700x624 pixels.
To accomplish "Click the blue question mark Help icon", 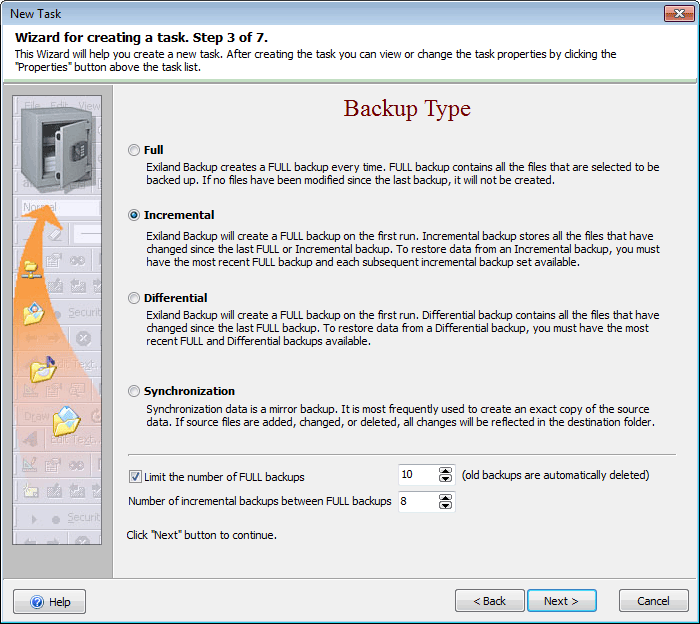I will click(x=37, y=602).
